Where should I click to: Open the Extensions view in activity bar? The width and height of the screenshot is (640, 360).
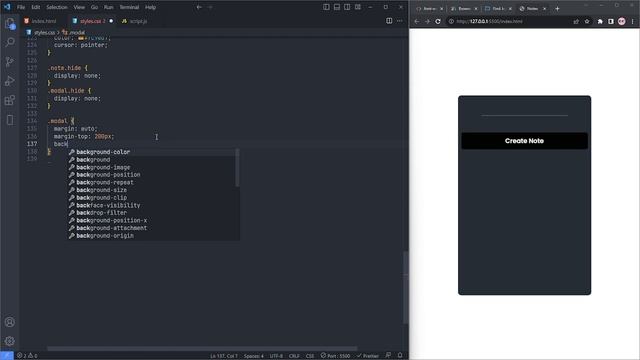(x=10, y=100)
